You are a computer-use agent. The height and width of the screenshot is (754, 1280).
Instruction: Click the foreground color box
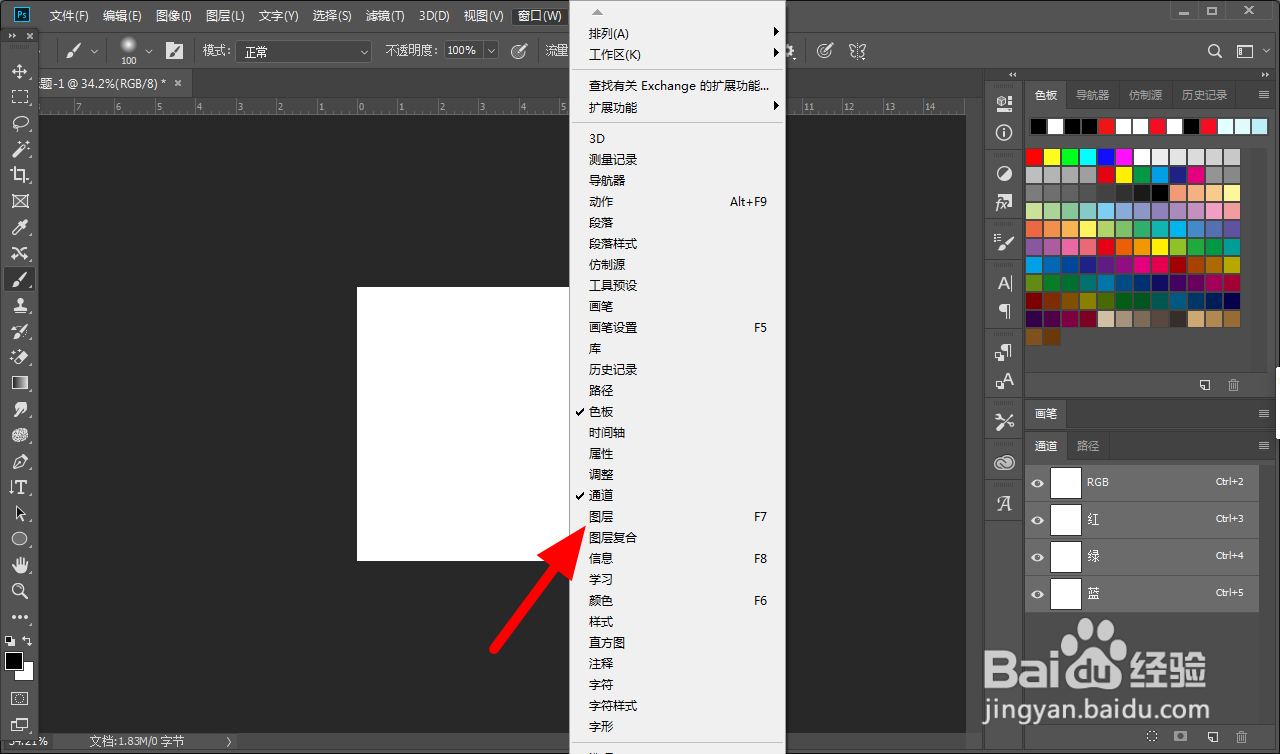[x=14, y=661]
